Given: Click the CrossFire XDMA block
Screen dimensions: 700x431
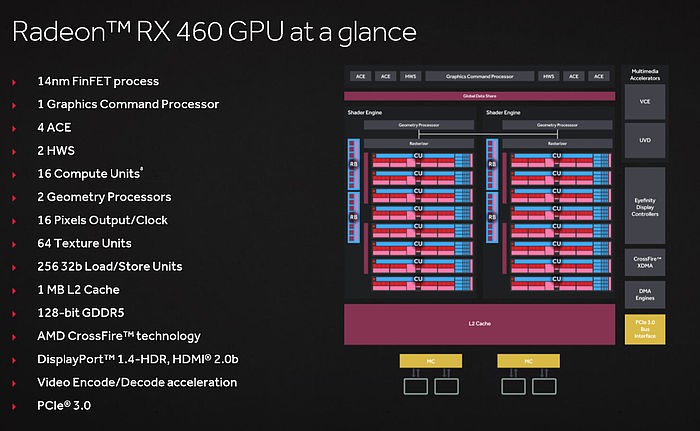Looking at the screenshot, I should pos(645,262).
